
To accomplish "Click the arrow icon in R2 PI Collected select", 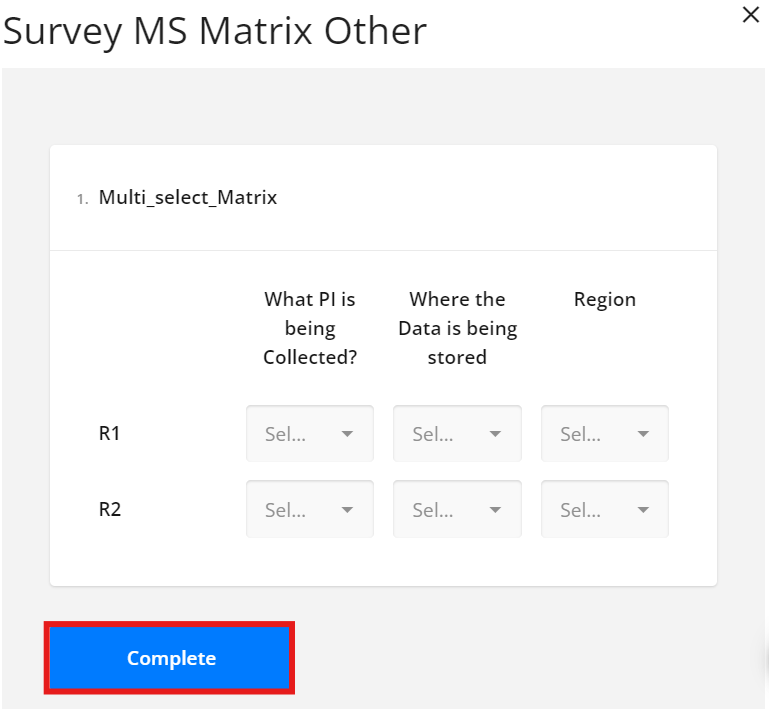I will click(x=347, y=510).
